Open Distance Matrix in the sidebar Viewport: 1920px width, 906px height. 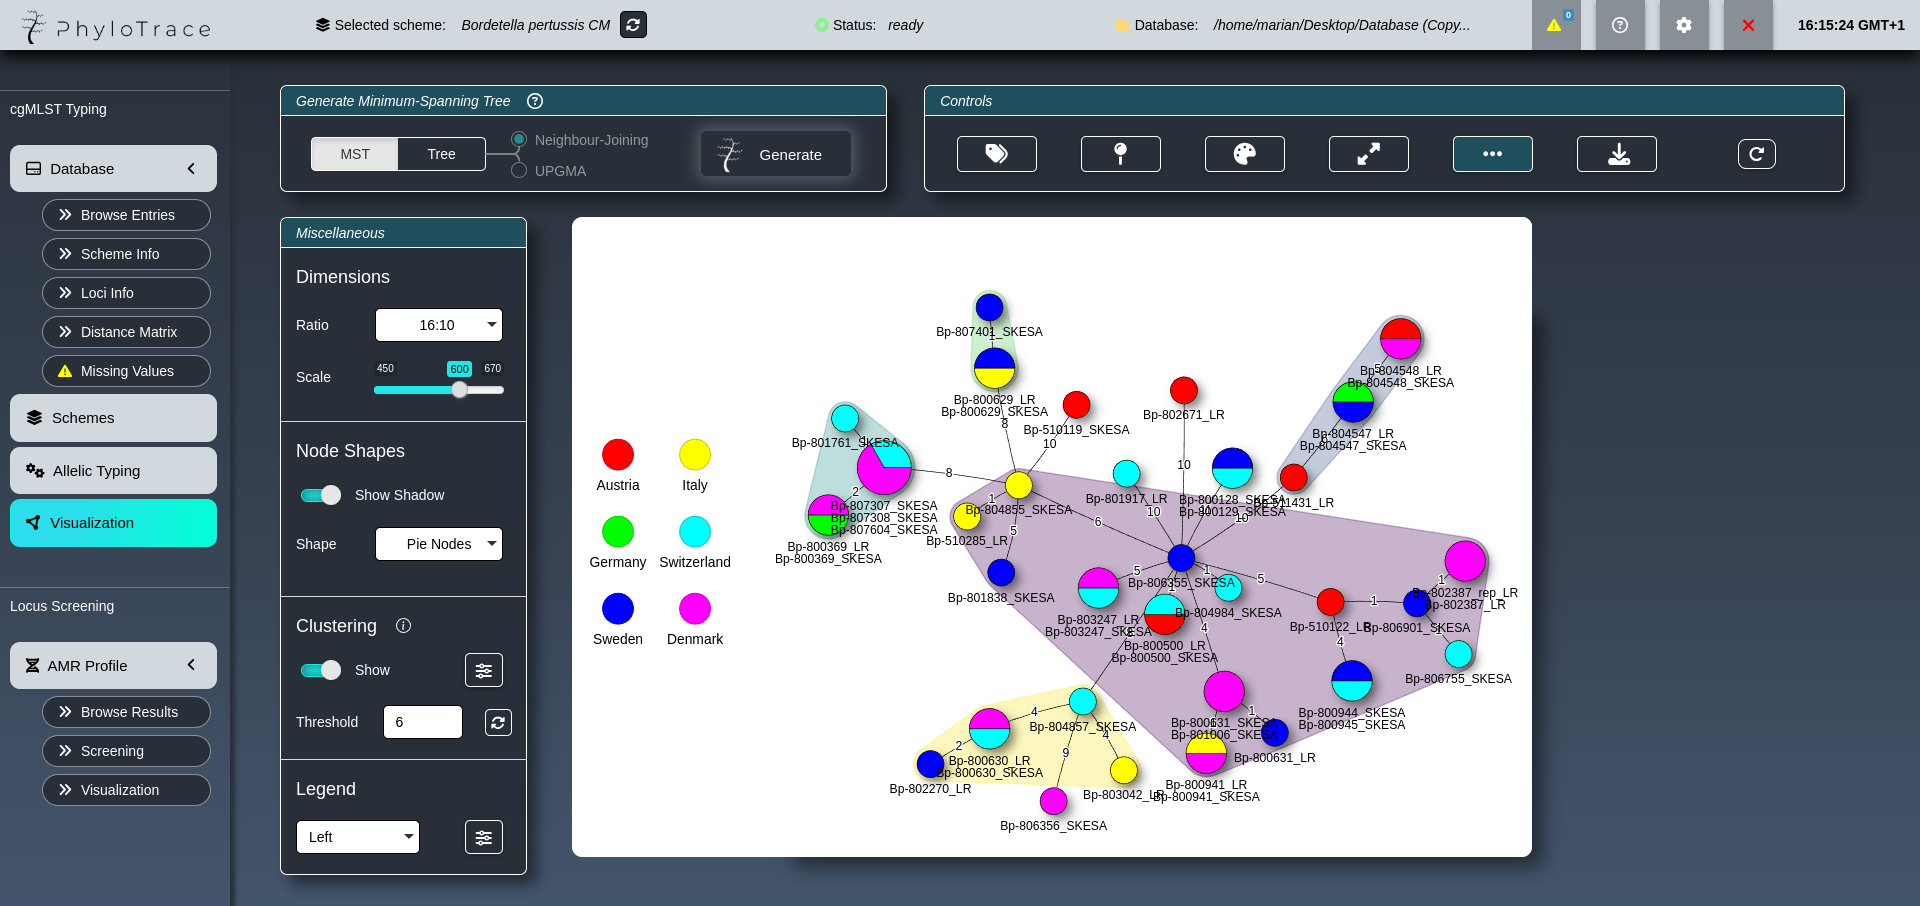(126, 332)
